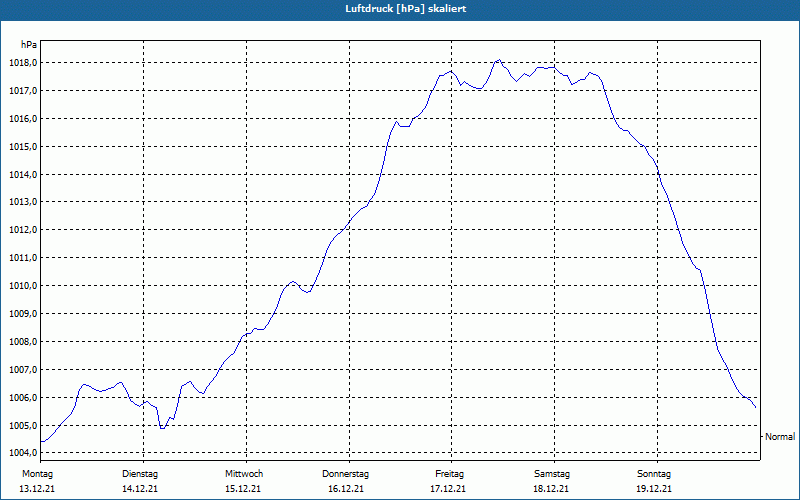800x500 pixels.
Task: Click the 'Normal' marker label
Action: pos(780,437)
